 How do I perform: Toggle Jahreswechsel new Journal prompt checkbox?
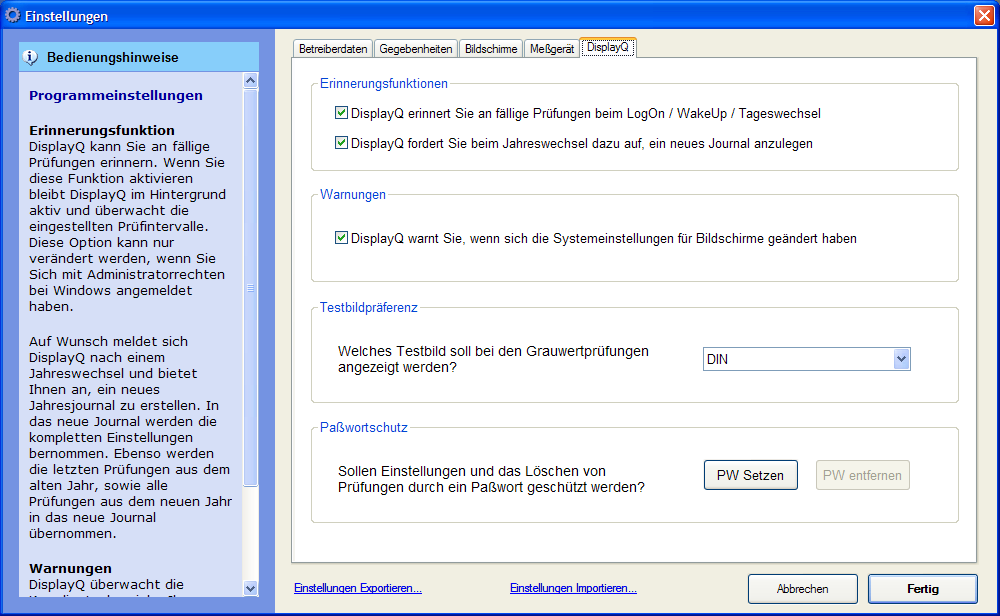pos(341,143)
